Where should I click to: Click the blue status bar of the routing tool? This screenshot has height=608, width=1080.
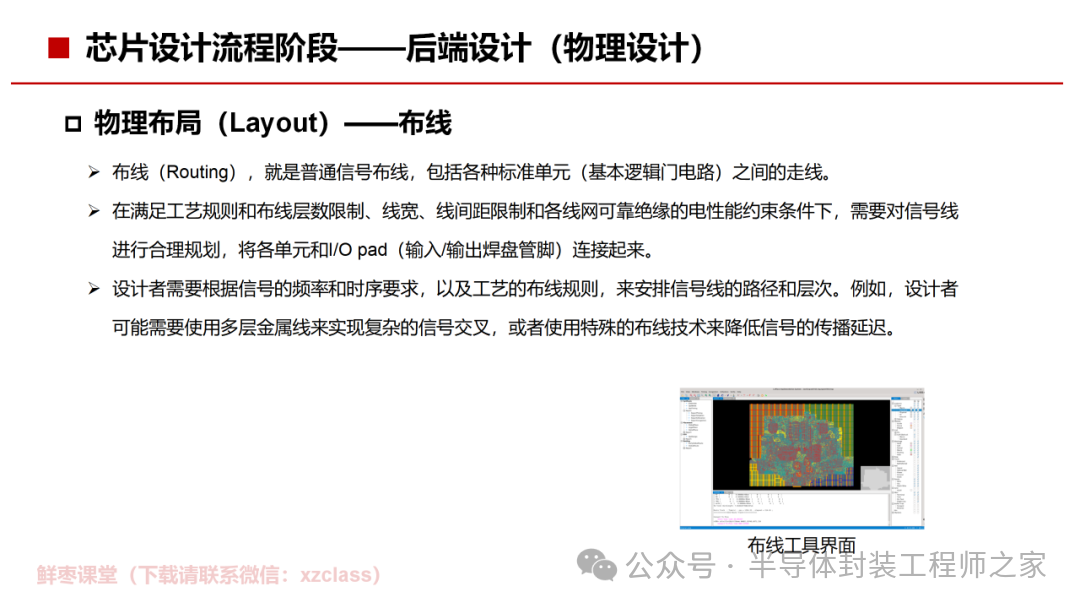(x=801, y=527)
